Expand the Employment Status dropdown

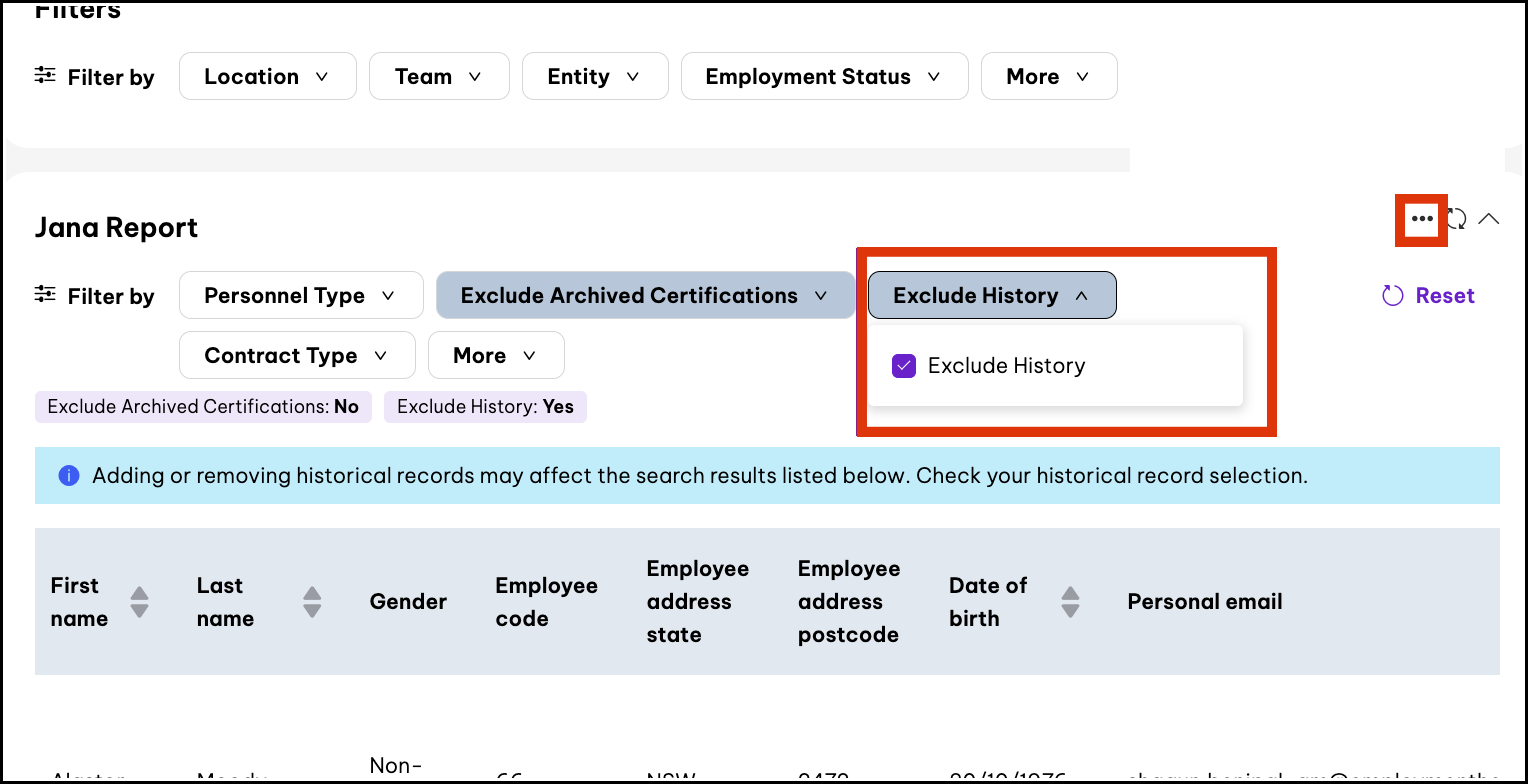pos(824,77)
